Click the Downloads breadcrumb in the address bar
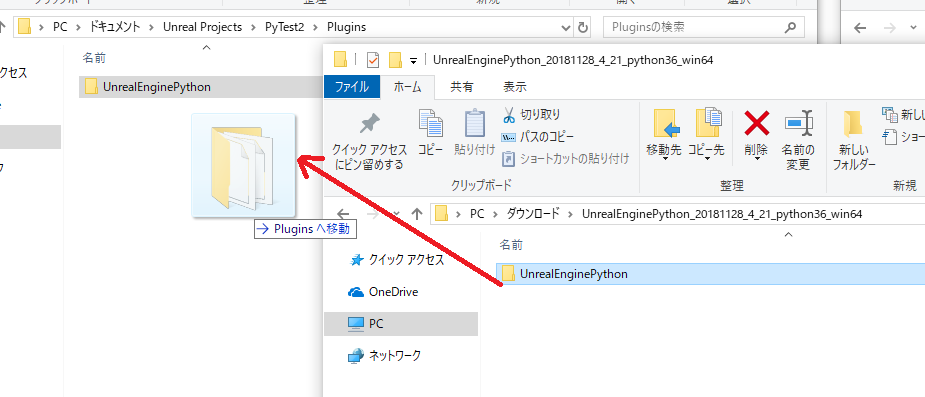The image size is (925, 397). [x=533, y=214]
